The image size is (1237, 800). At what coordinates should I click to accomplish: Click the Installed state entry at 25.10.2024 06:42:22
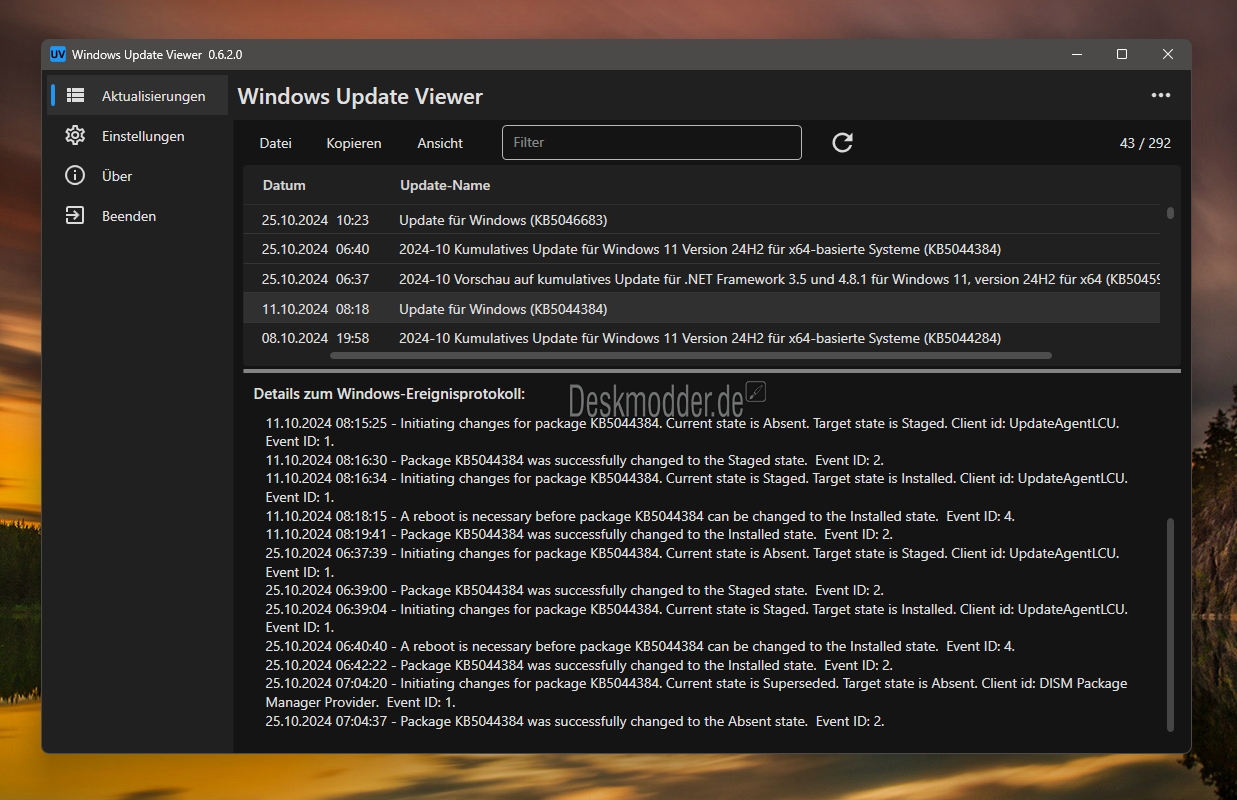(579, 665)
